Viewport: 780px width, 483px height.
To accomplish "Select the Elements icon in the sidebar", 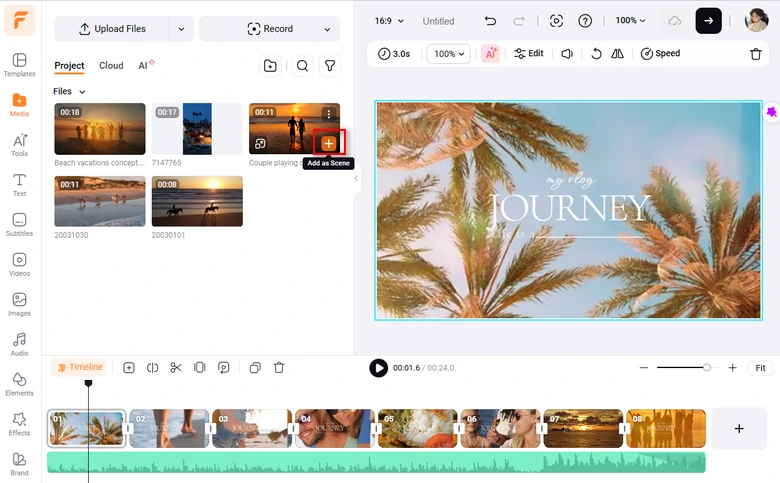I will [x=19, y=384].
